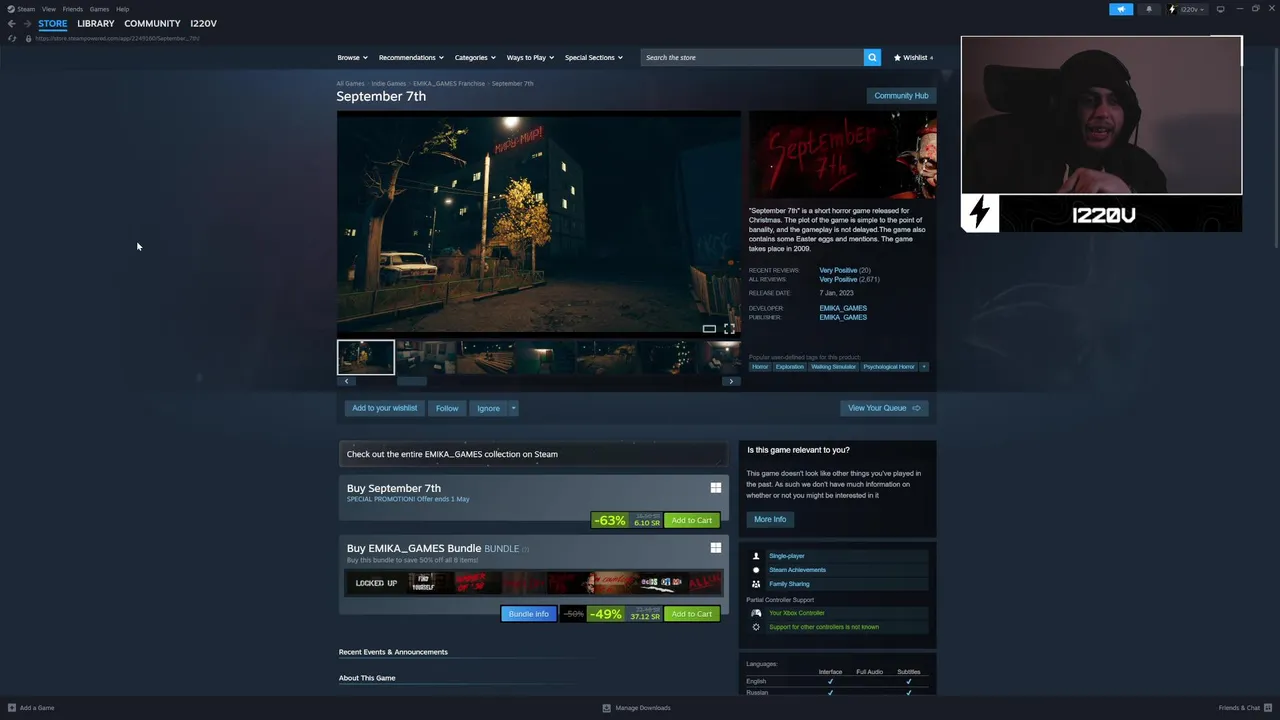Screen dimensions: 1280x720
Task: Open the Steam menu
Action: [21, 9]
